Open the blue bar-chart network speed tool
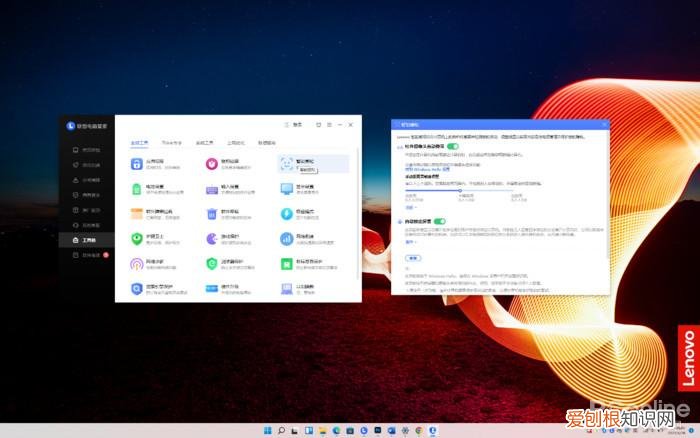Image resolution: width=700 pixels, height=438 pixels. coord(287,238)
